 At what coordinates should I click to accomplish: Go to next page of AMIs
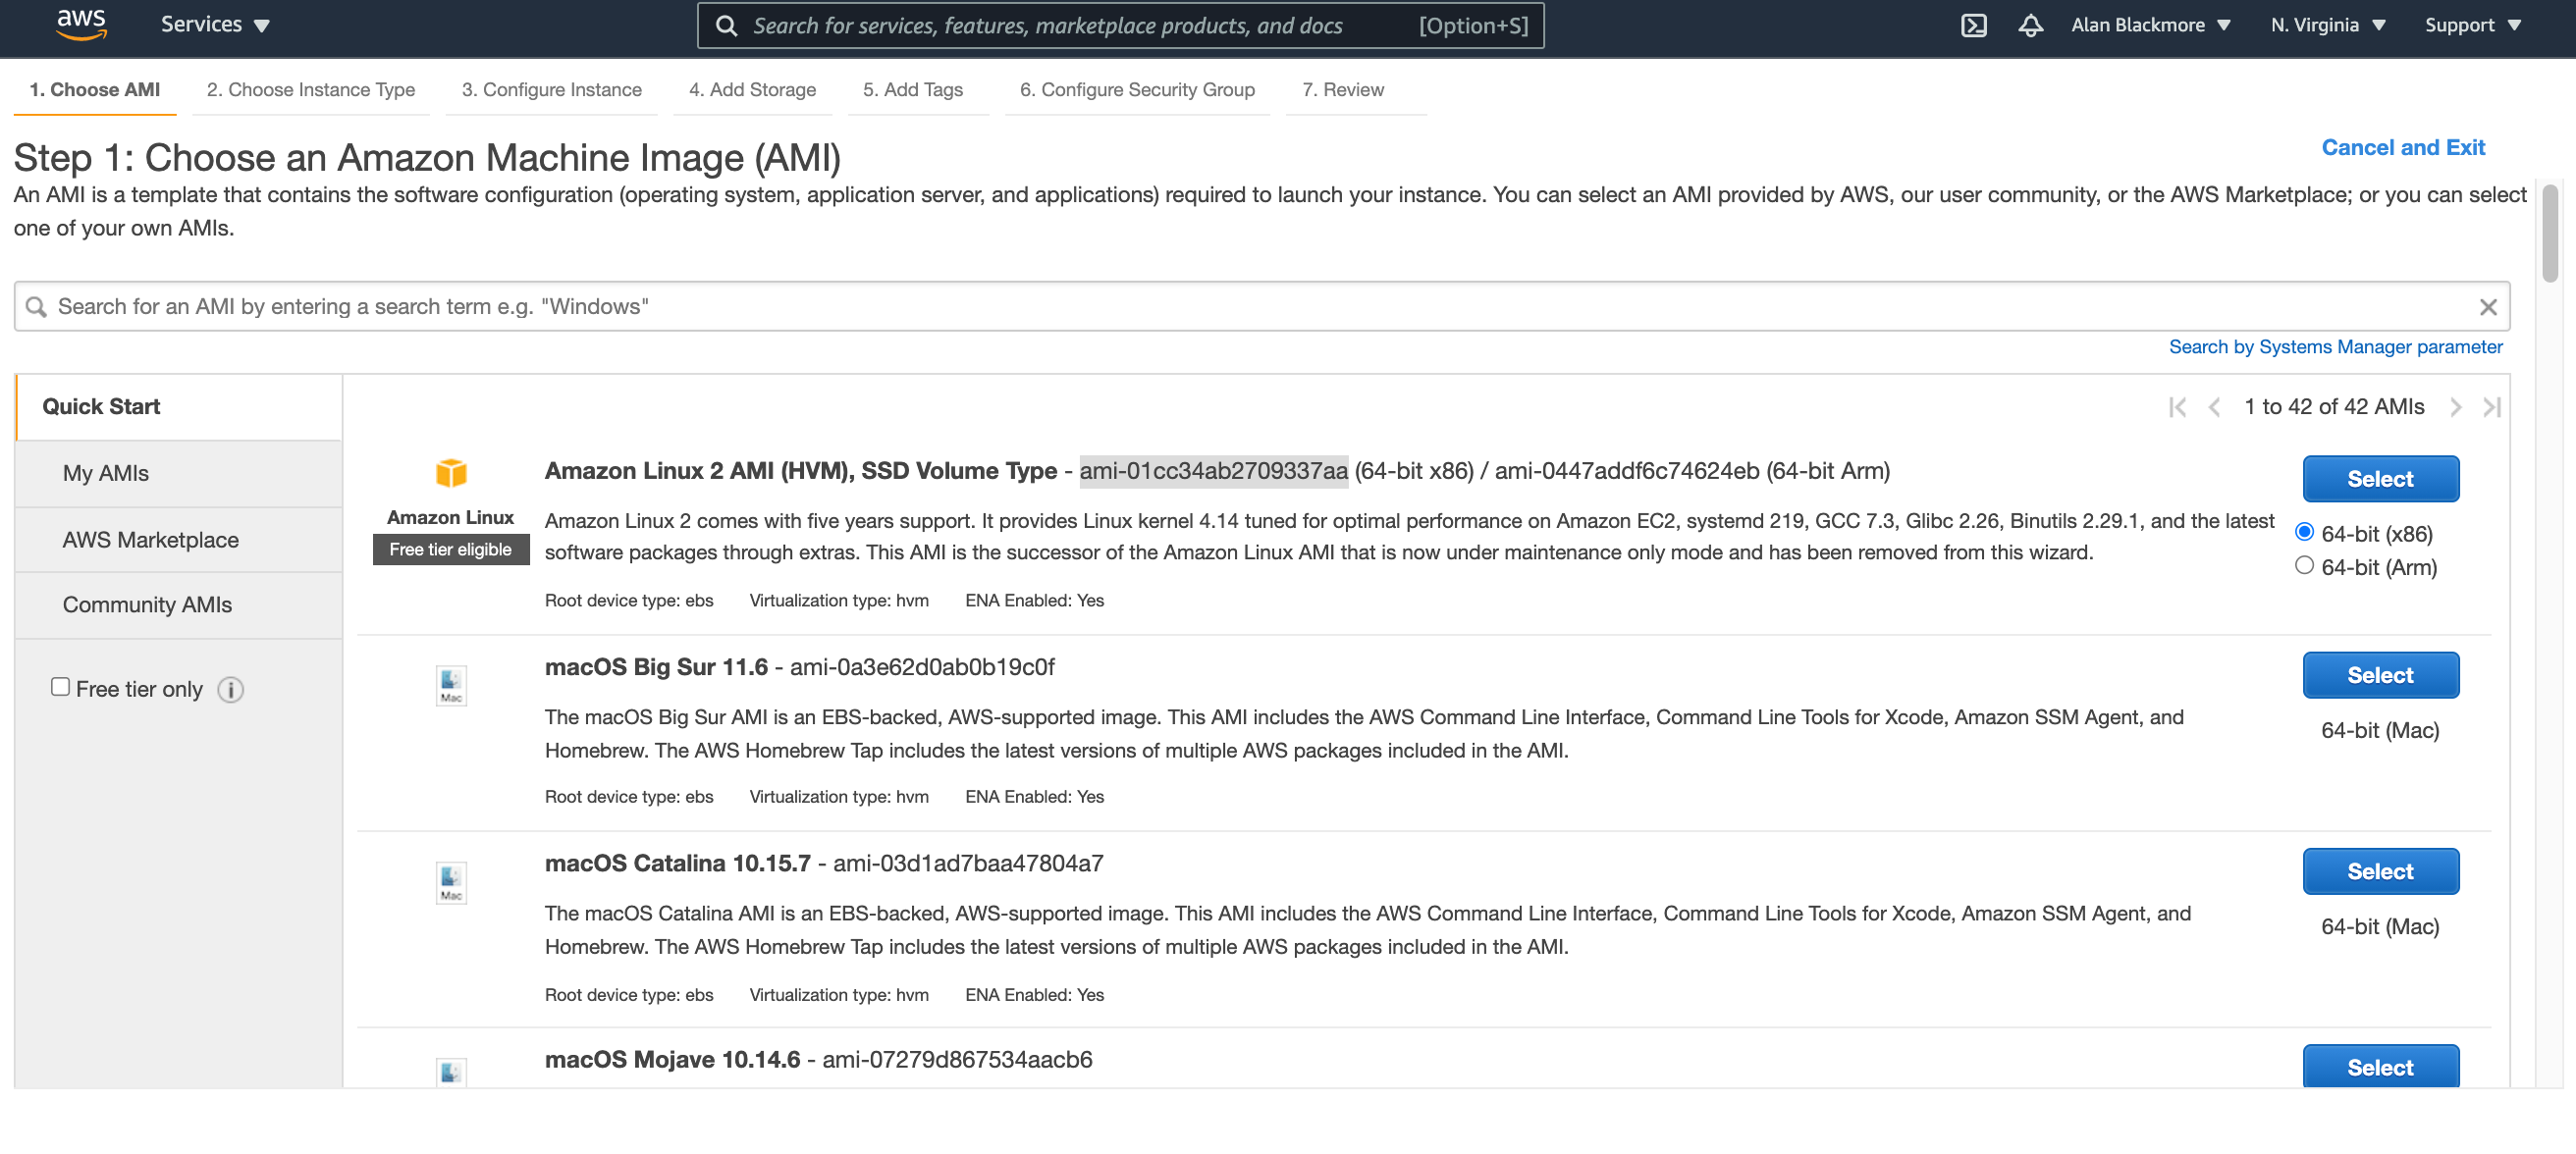coord(2455,407)
